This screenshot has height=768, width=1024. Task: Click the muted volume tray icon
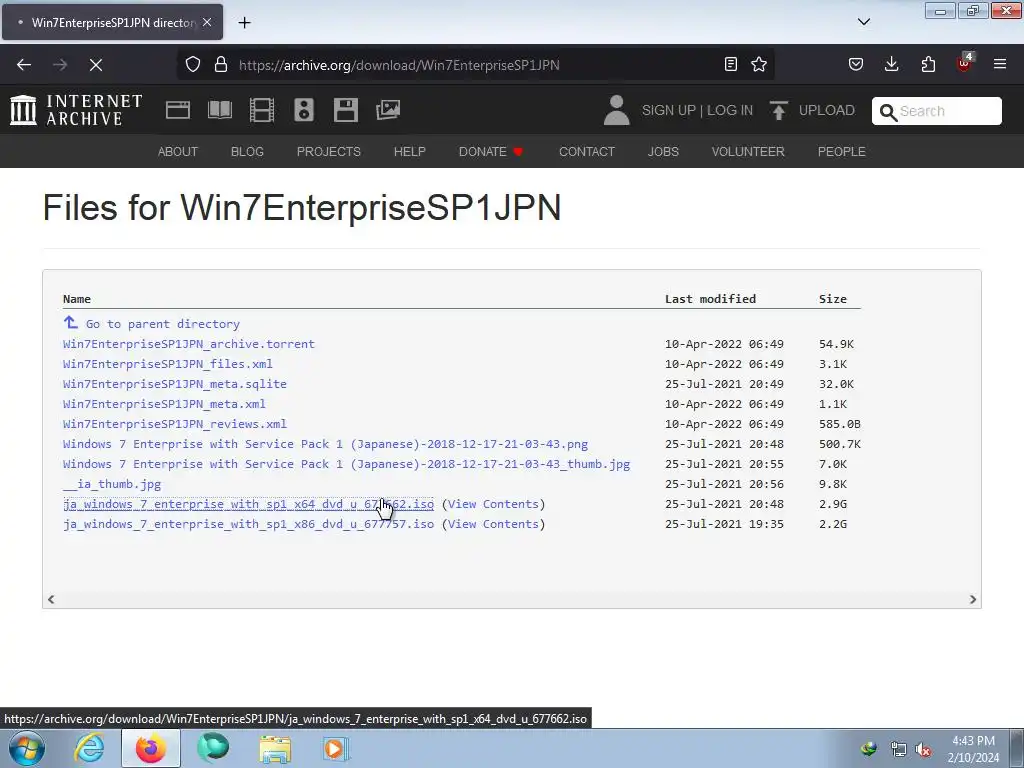point(923,750)
